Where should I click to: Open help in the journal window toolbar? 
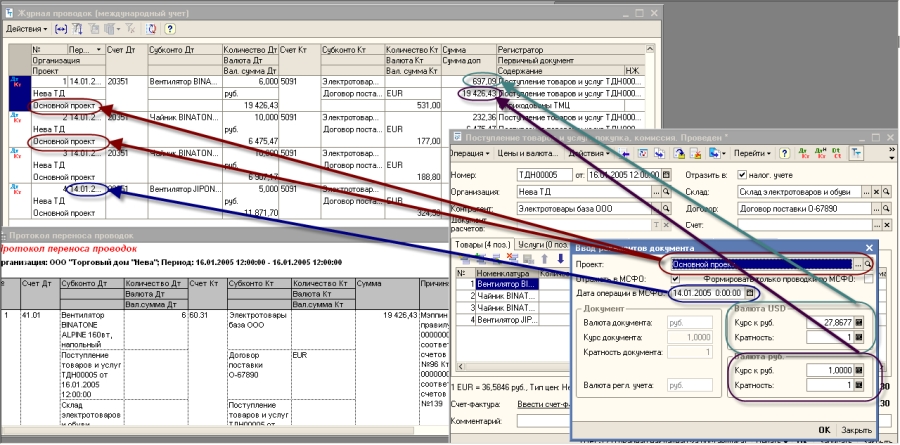point(170,28)
